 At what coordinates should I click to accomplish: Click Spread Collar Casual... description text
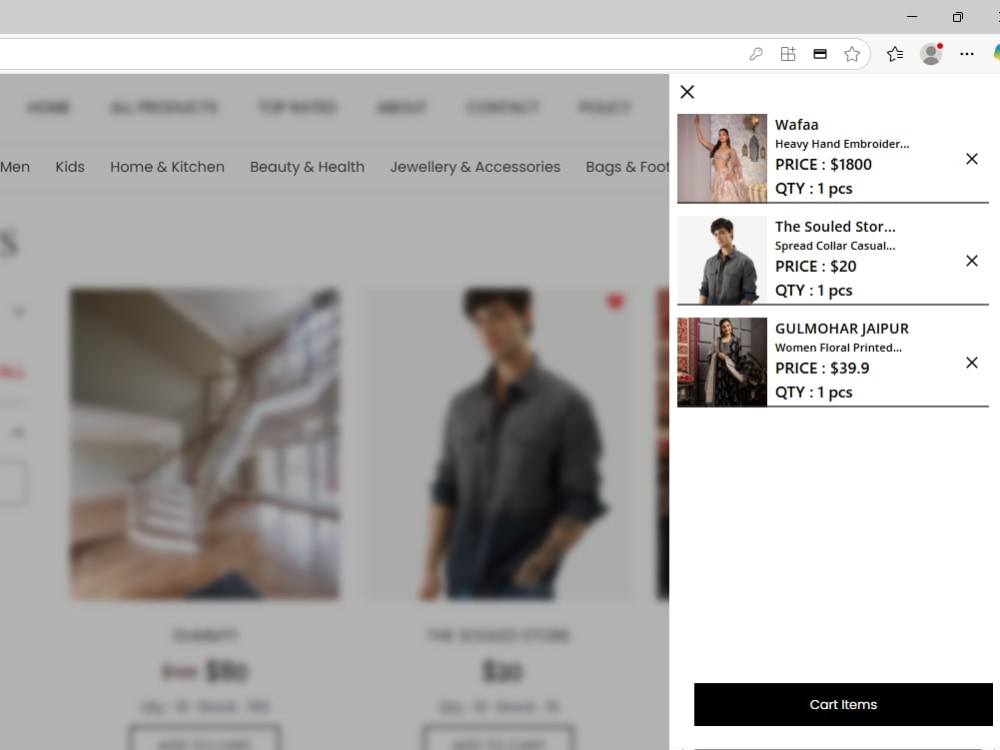835,246
